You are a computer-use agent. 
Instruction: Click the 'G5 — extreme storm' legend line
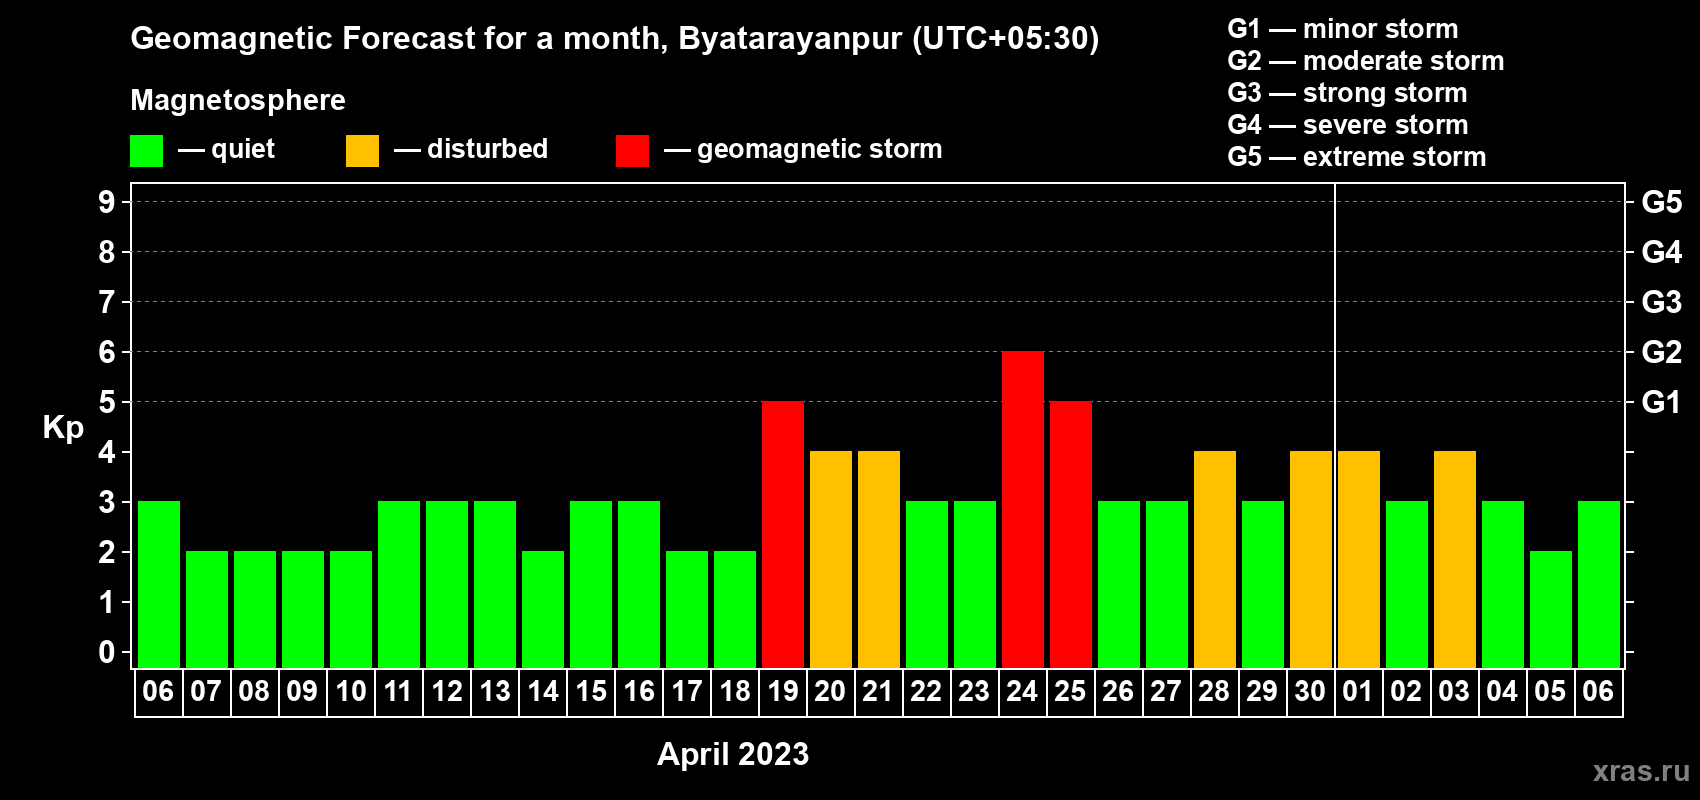point(1357,157)
